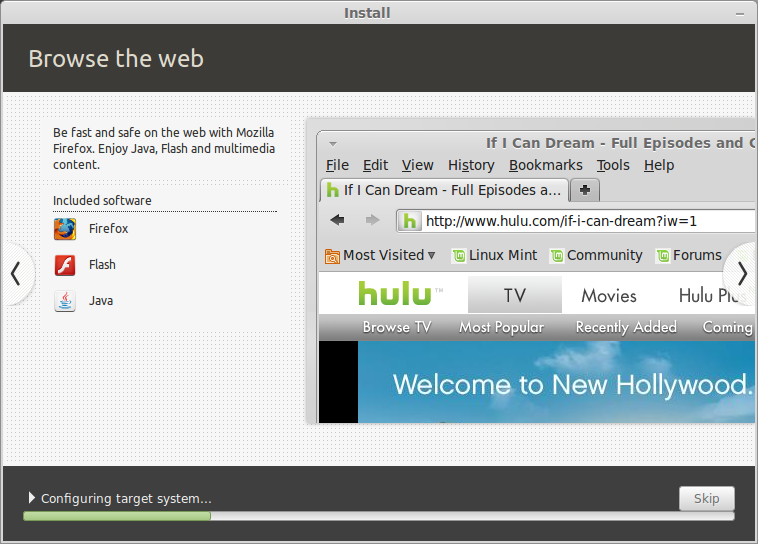Select the 'If I Can Dream' browser tab
Screen dimensions: 758x544
point(444,190)
